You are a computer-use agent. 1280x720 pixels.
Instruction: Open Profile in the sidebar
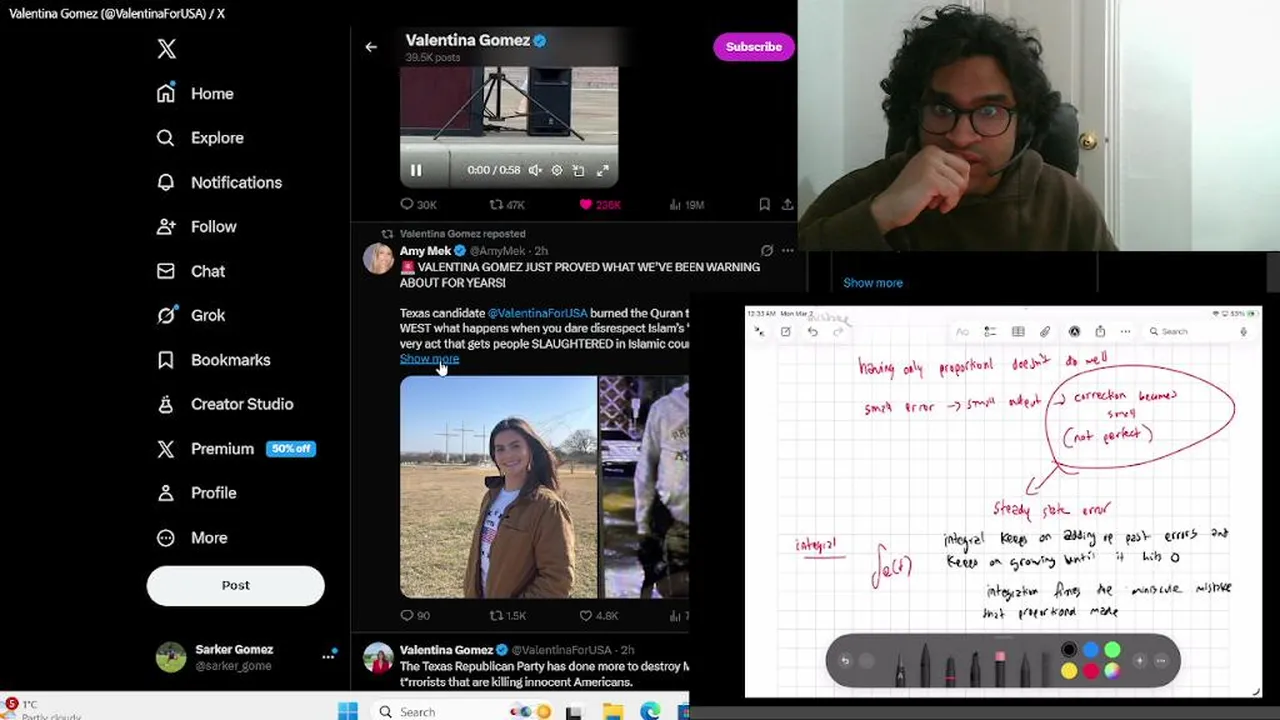click(196, 493)
